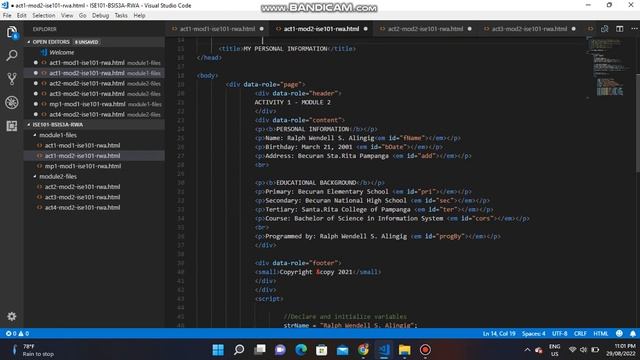Open the Manage gear menu
The height and width of the screenshot is (360, 640).
pyautogui.click(x=12, y=316)
